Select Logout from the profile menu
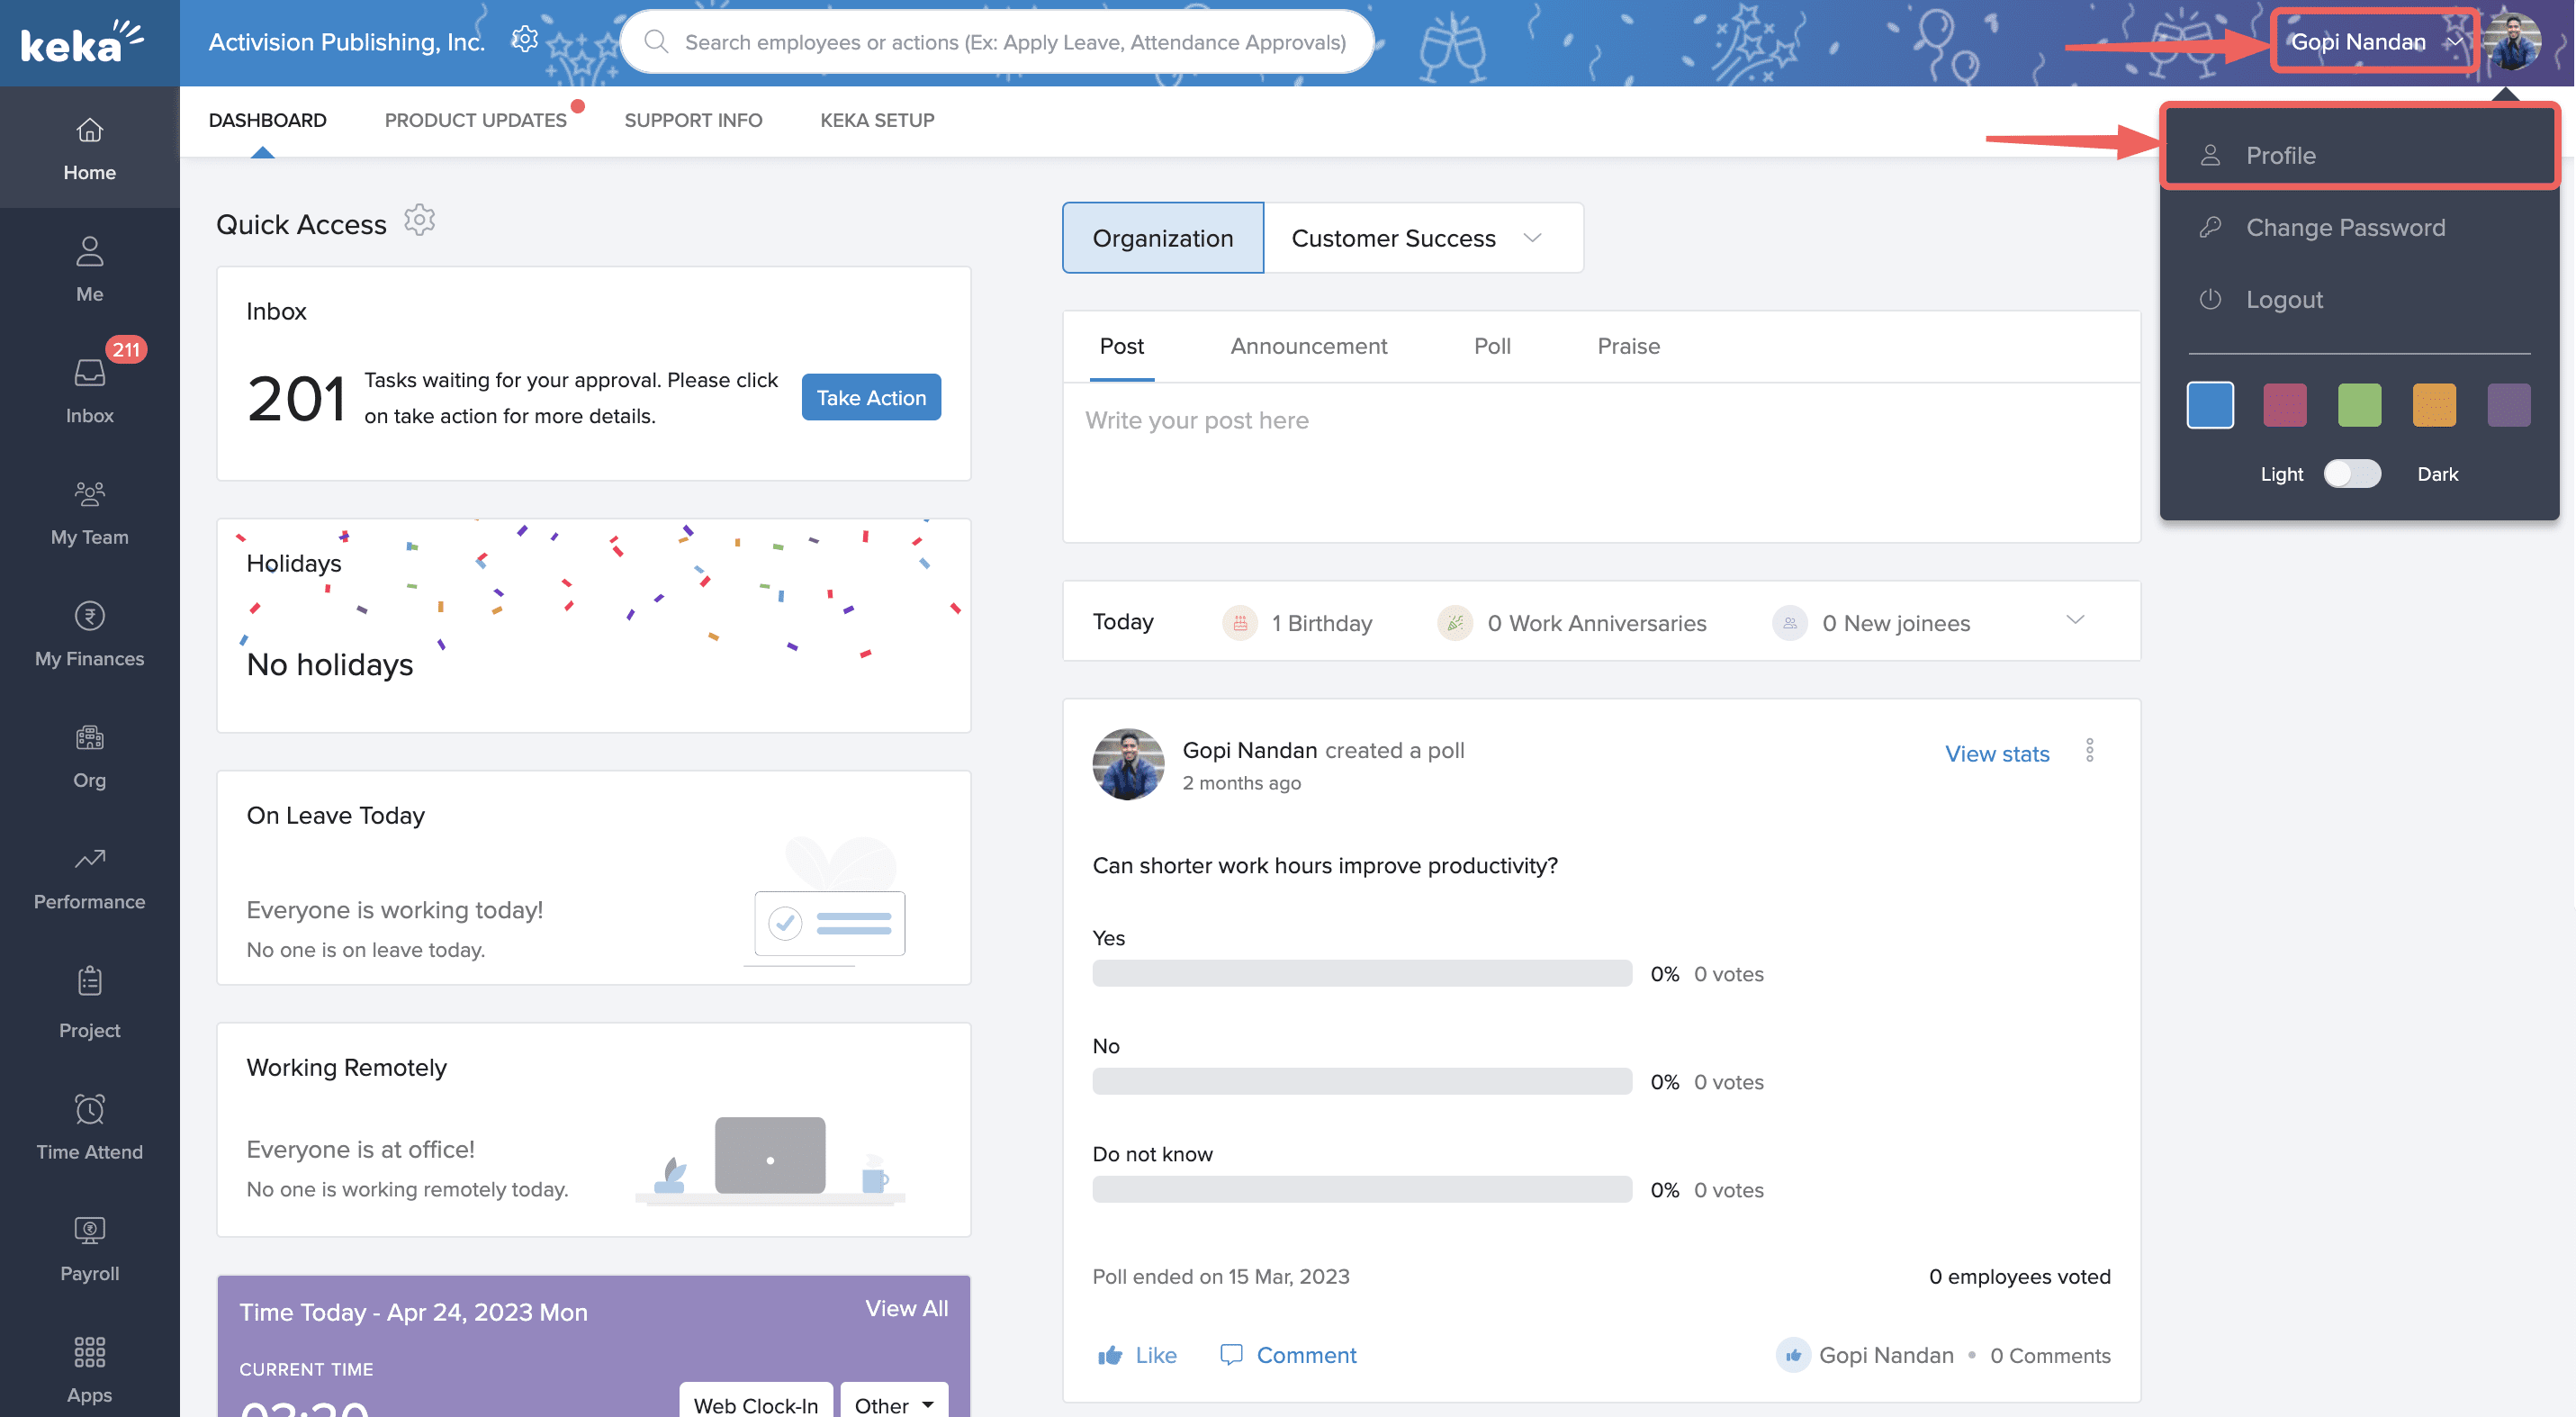 pos(2284,299)
